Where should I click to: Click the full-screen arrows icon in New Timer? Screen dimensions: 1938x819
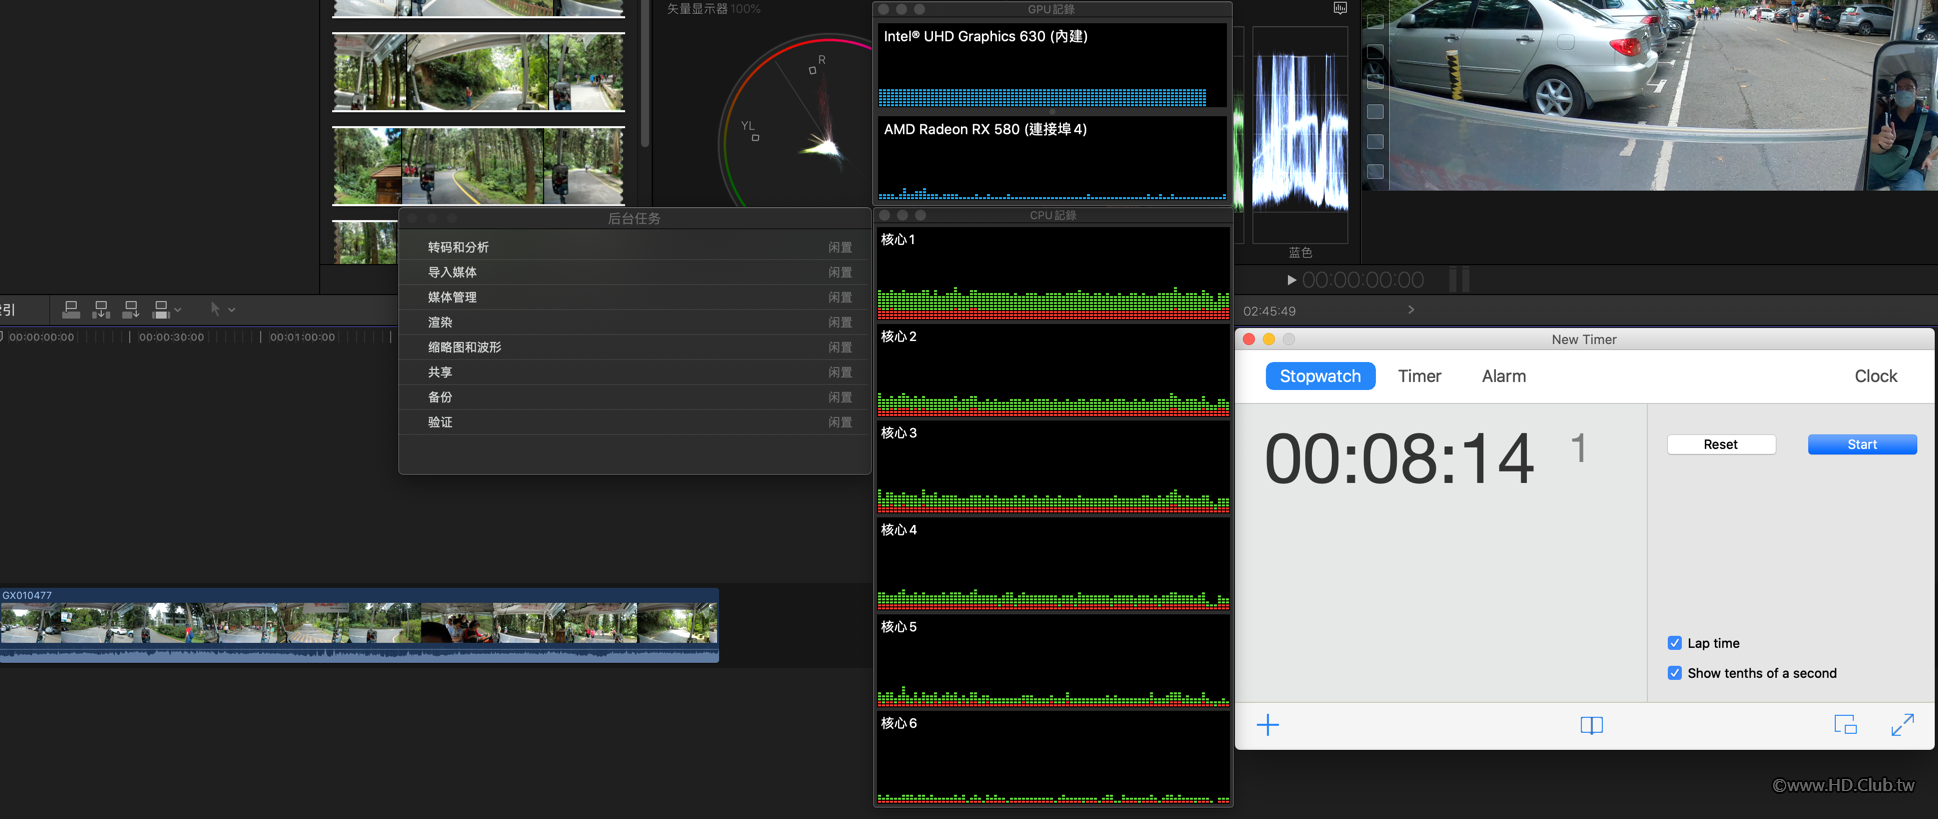click(1903, 725)
